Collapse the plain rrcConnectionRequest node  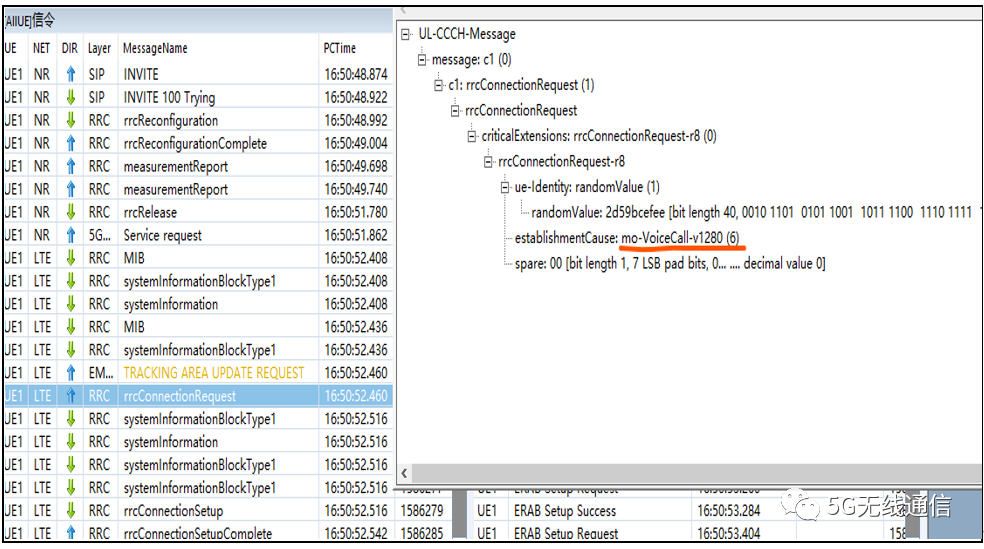click(x=455, y=110)
